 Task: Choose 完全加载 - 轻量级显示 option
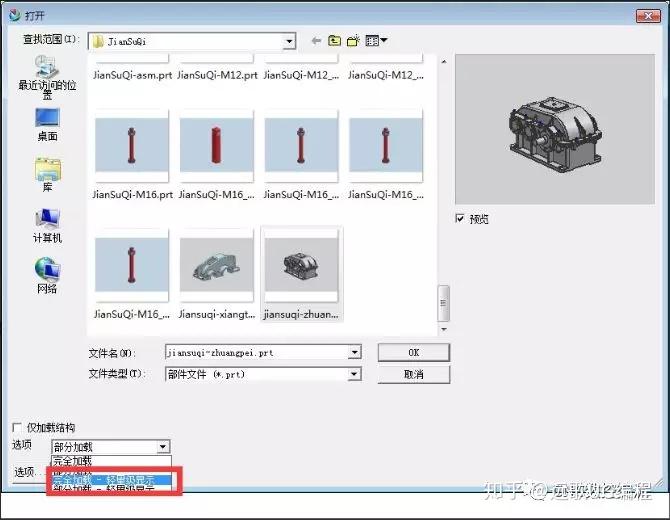coord(112,480)
